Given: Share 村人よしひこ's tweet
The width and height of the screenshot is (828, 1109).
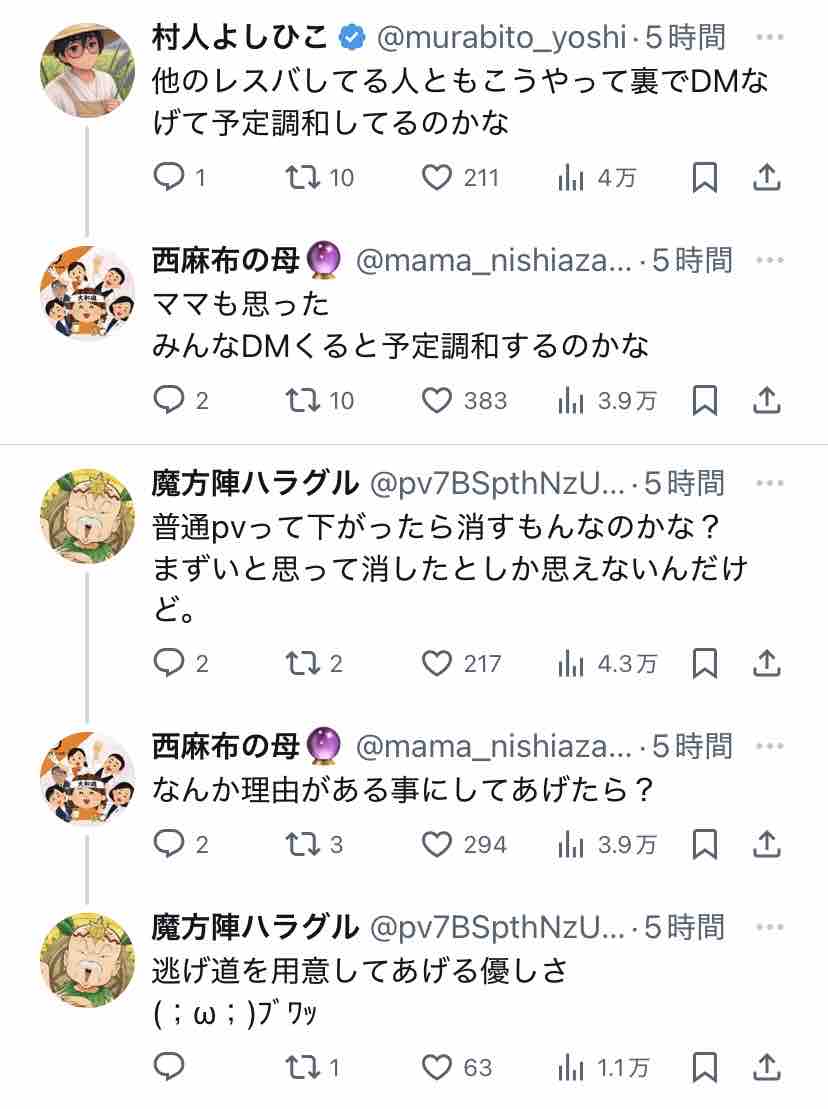Looking at the screenshot, I should click(x=766, y=178).
